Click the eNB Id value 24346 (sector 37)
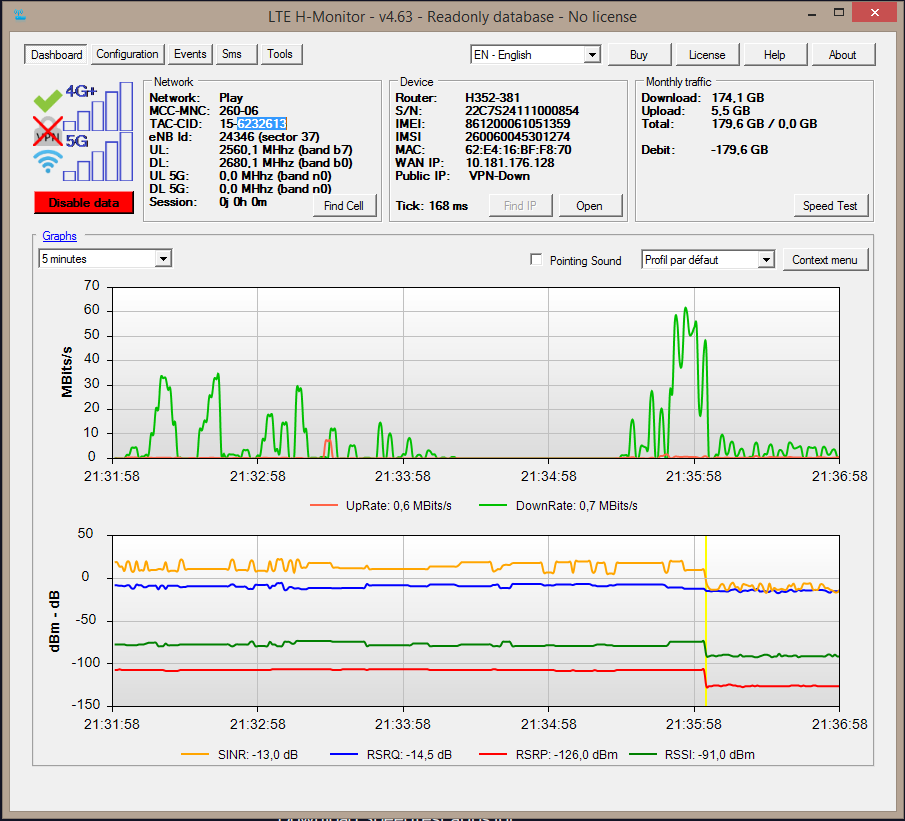Screen dimensions: 905x821 [x=269, y=137]
